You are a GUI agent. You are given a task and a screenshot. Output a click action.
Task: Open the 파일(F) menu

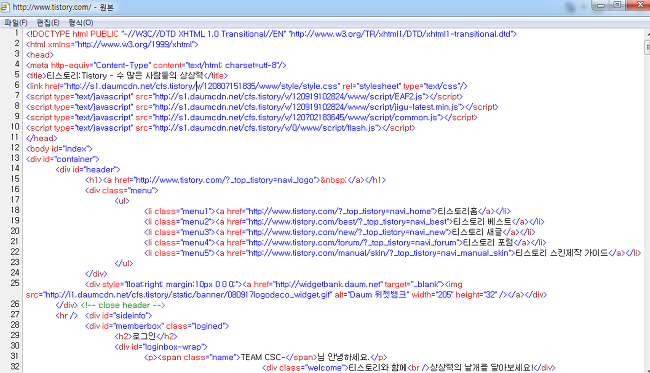point(15,23)
